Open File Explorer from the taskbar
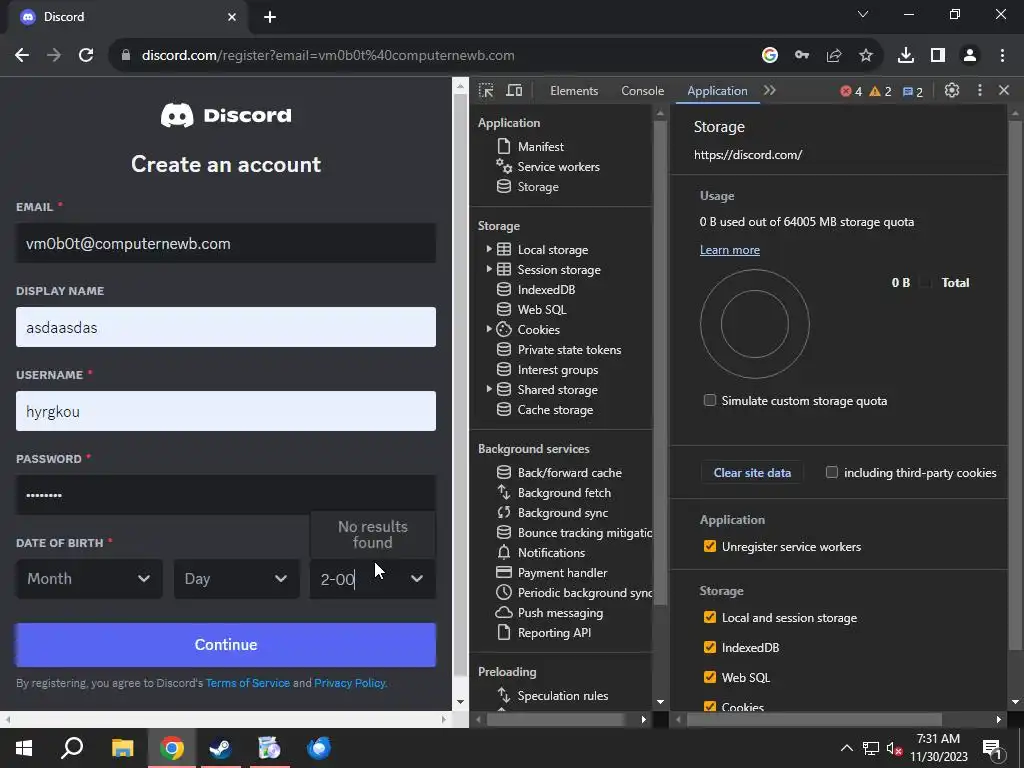The image size is (1024, 768). point(122,748)
